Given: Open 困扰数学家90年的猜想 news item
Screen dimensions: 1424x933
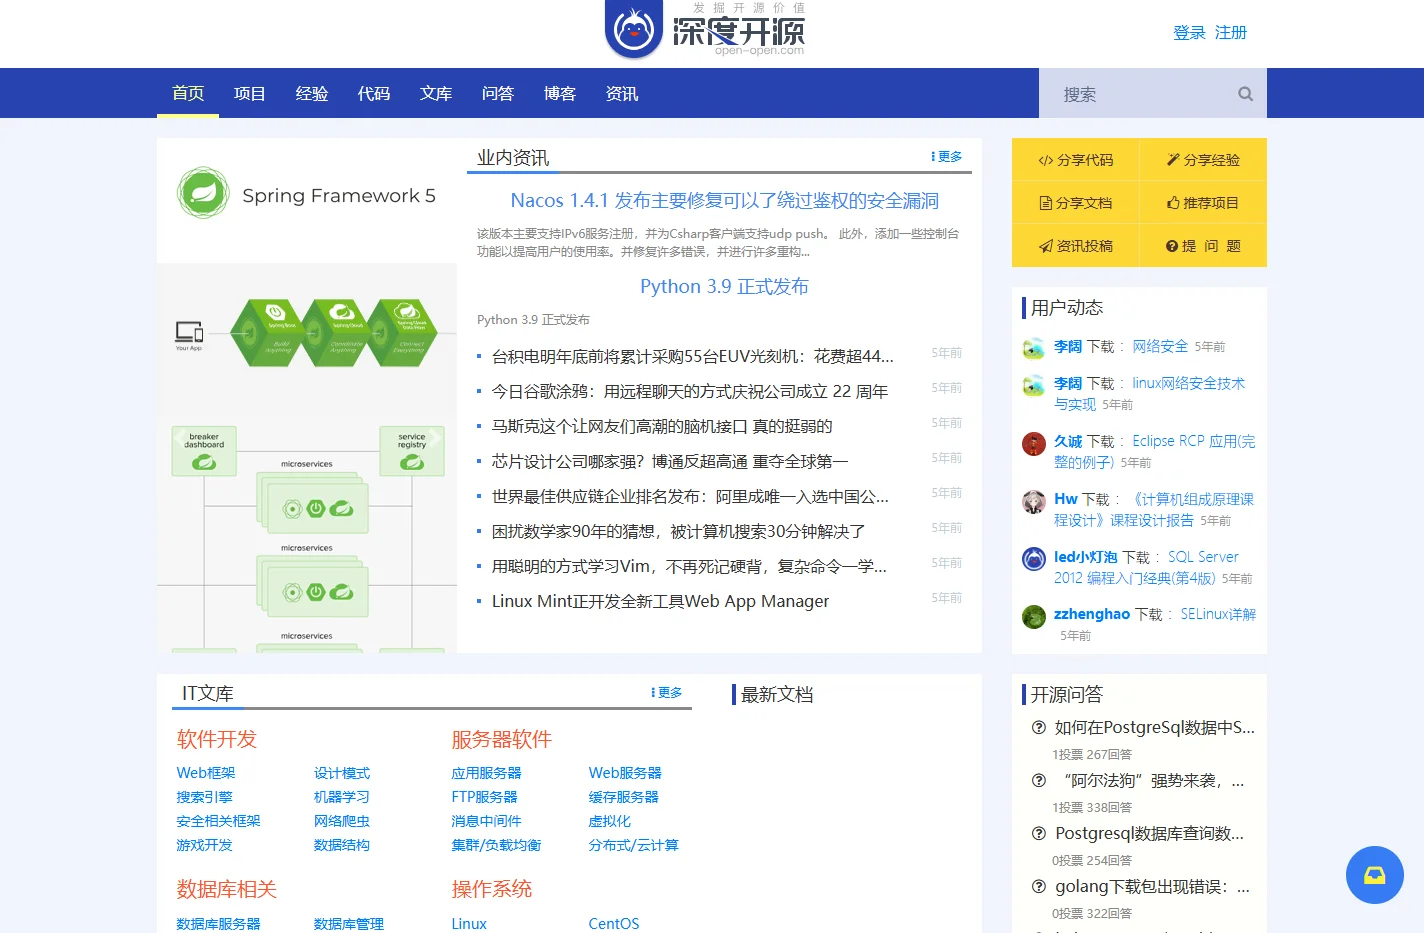Looking at the screenshot, I should point(678,531).
